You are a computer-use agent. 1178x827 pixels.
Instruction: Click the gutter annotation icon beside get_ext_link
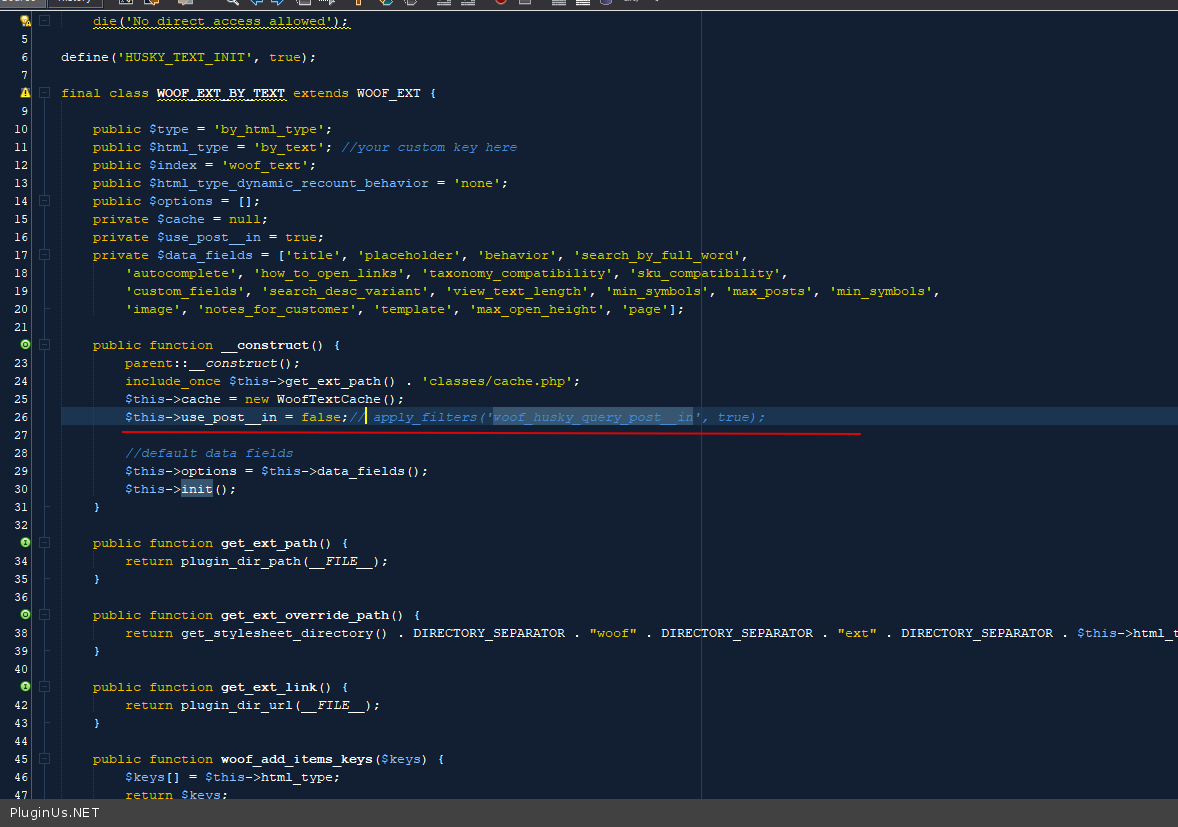(x=25, y=687)
